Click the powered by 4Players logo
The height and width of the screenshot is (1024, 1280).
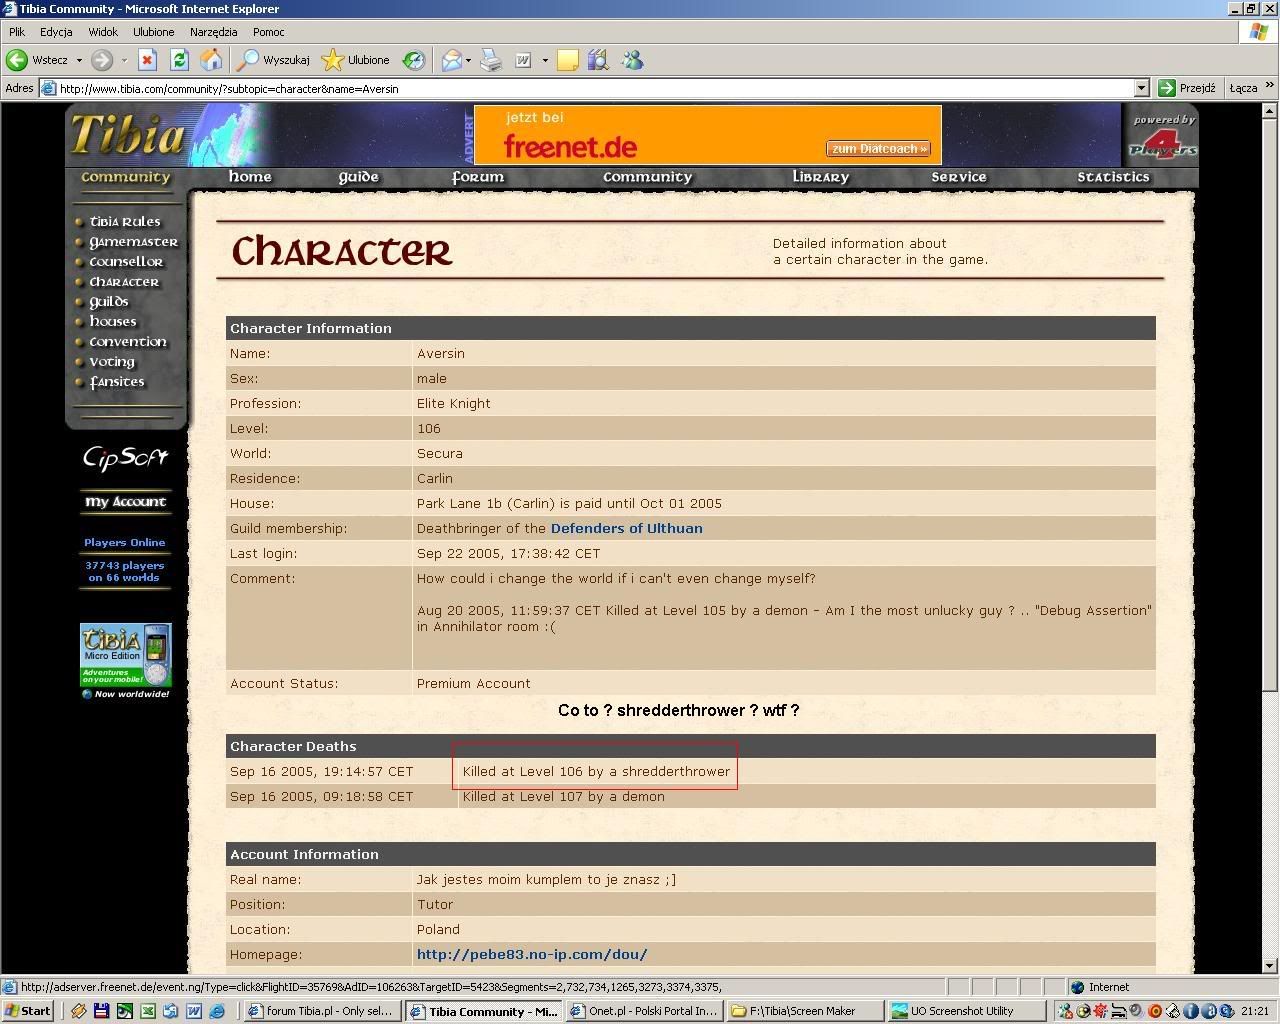tap(1162, 136)
